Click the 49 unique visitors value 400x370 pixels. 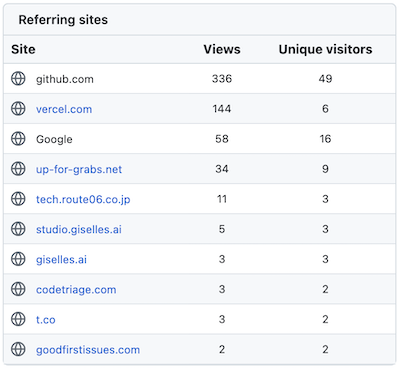click(325, 79)
